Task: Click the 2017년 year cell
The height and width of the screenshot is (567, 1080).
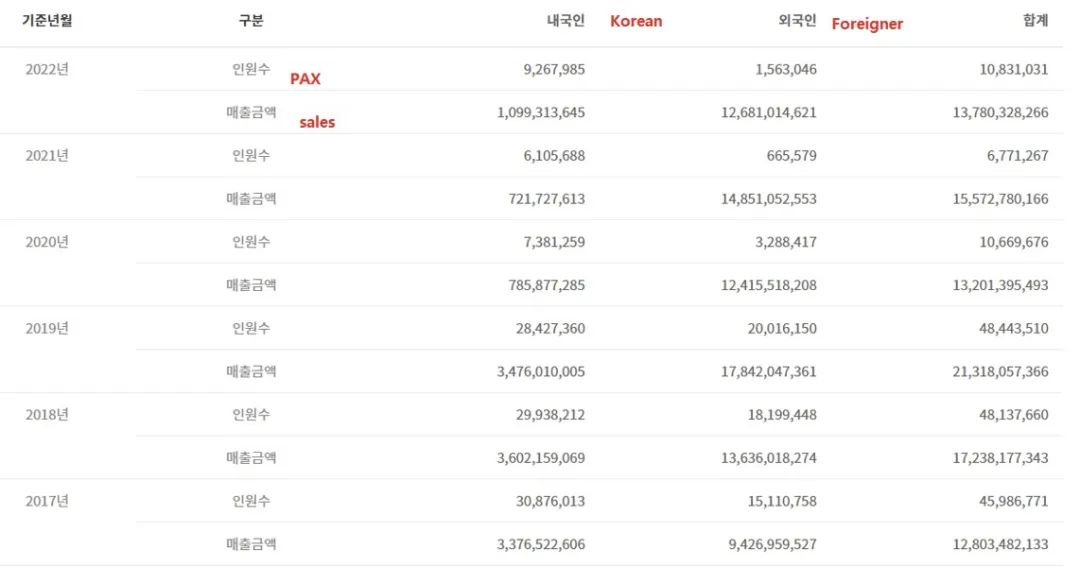Action: click(47, 501)
